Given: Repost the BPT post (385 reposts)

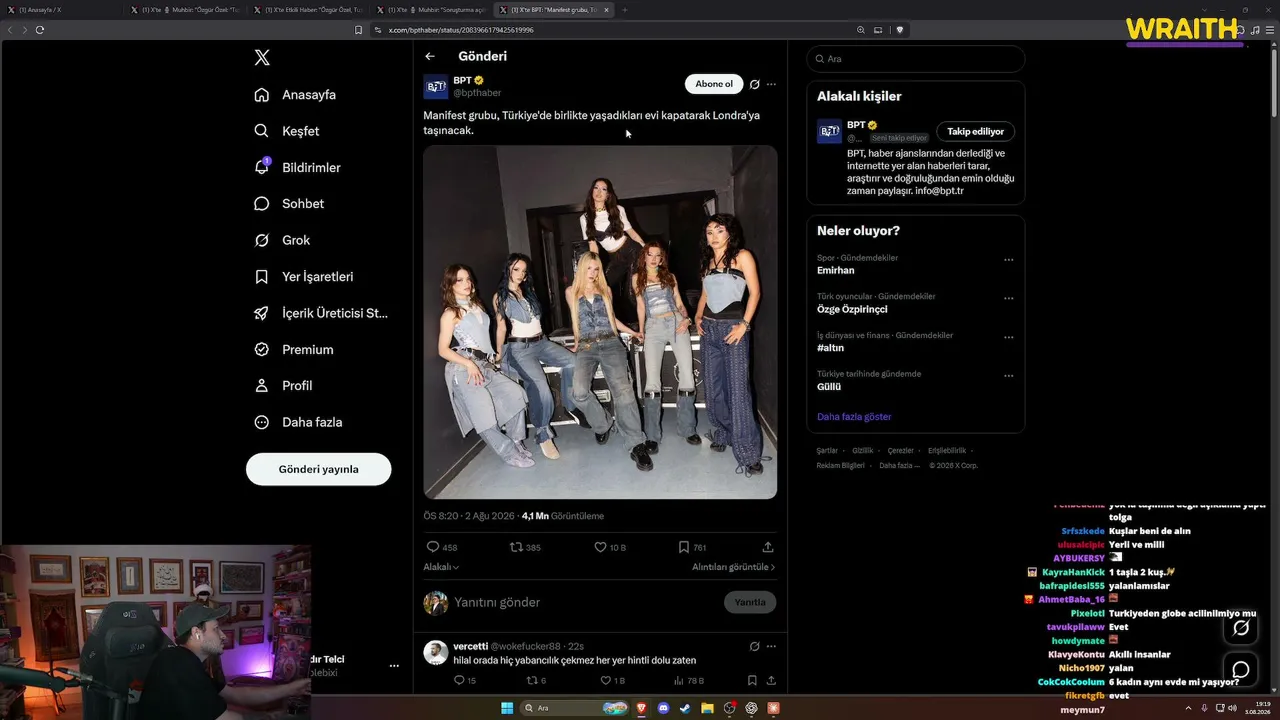Looking at the screenshot, I should [525, 547].
